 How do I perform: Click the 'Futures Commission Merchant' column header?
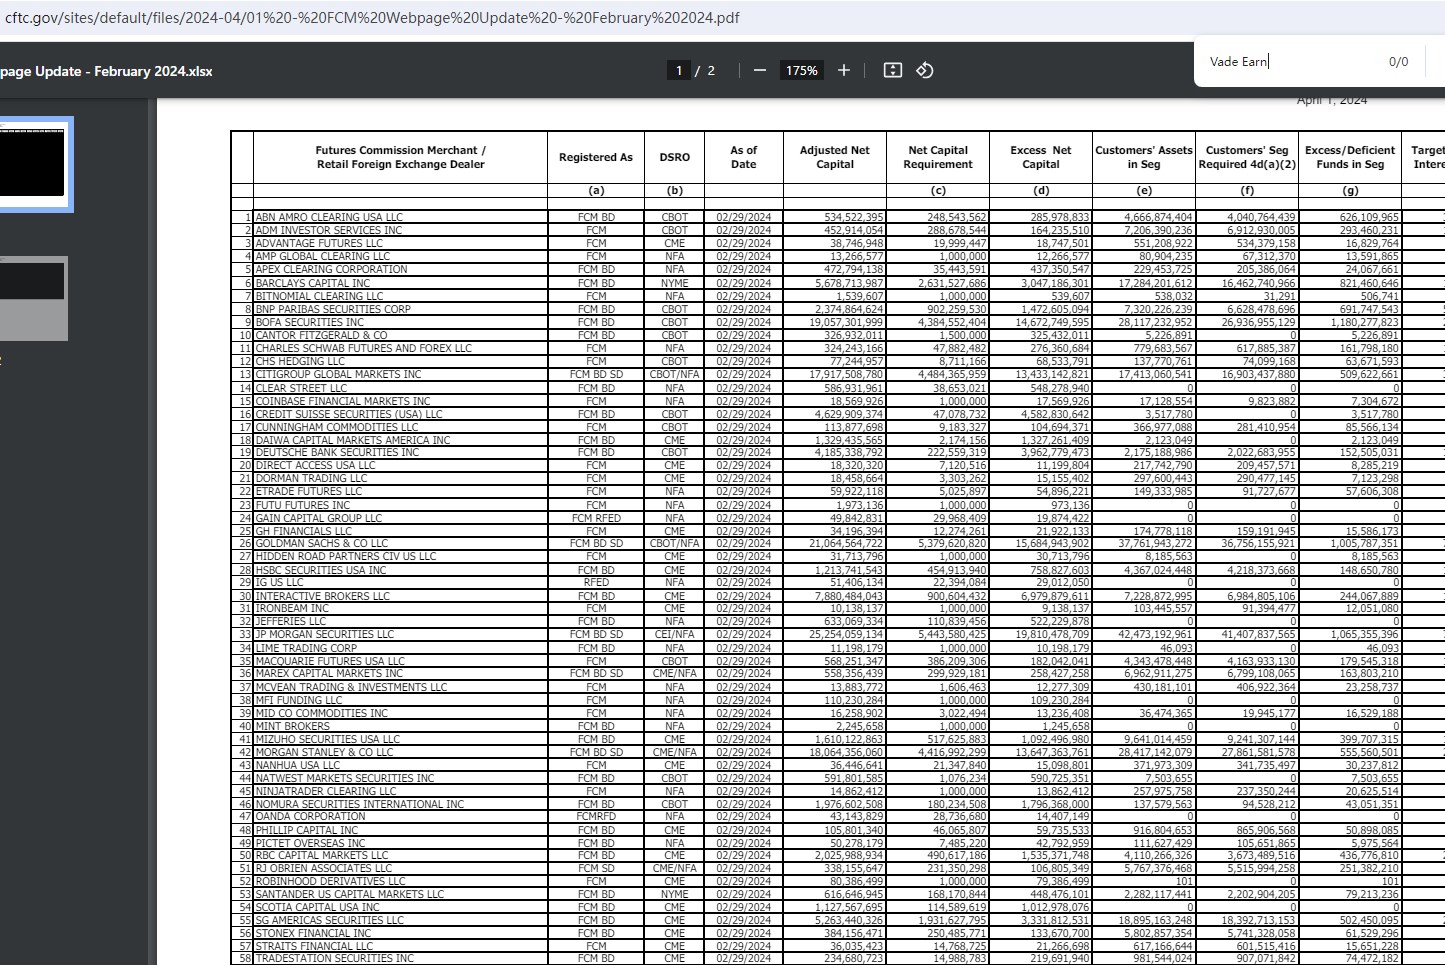400,157
